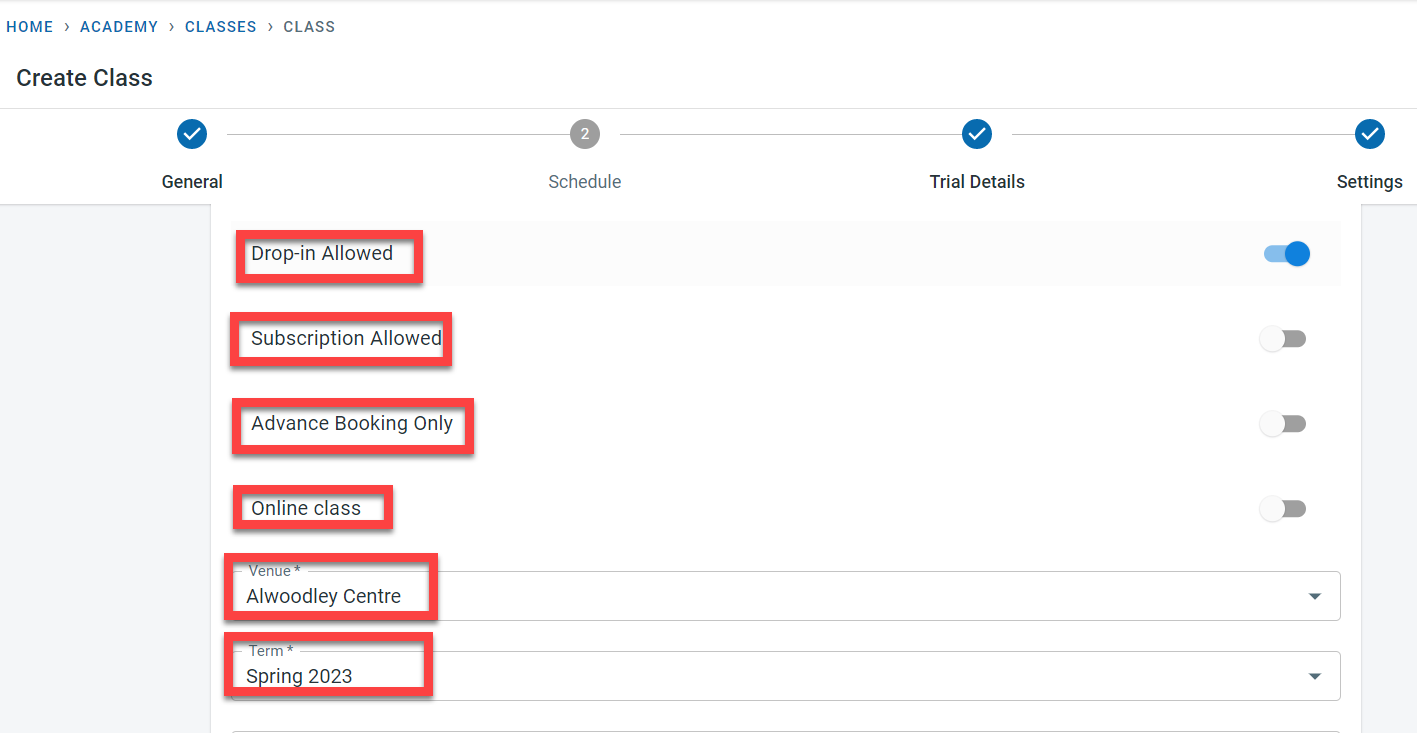Navigate to HOME in the breadcrumb
The width and height of the screenshot is (1417, 733).
[30, 27]
